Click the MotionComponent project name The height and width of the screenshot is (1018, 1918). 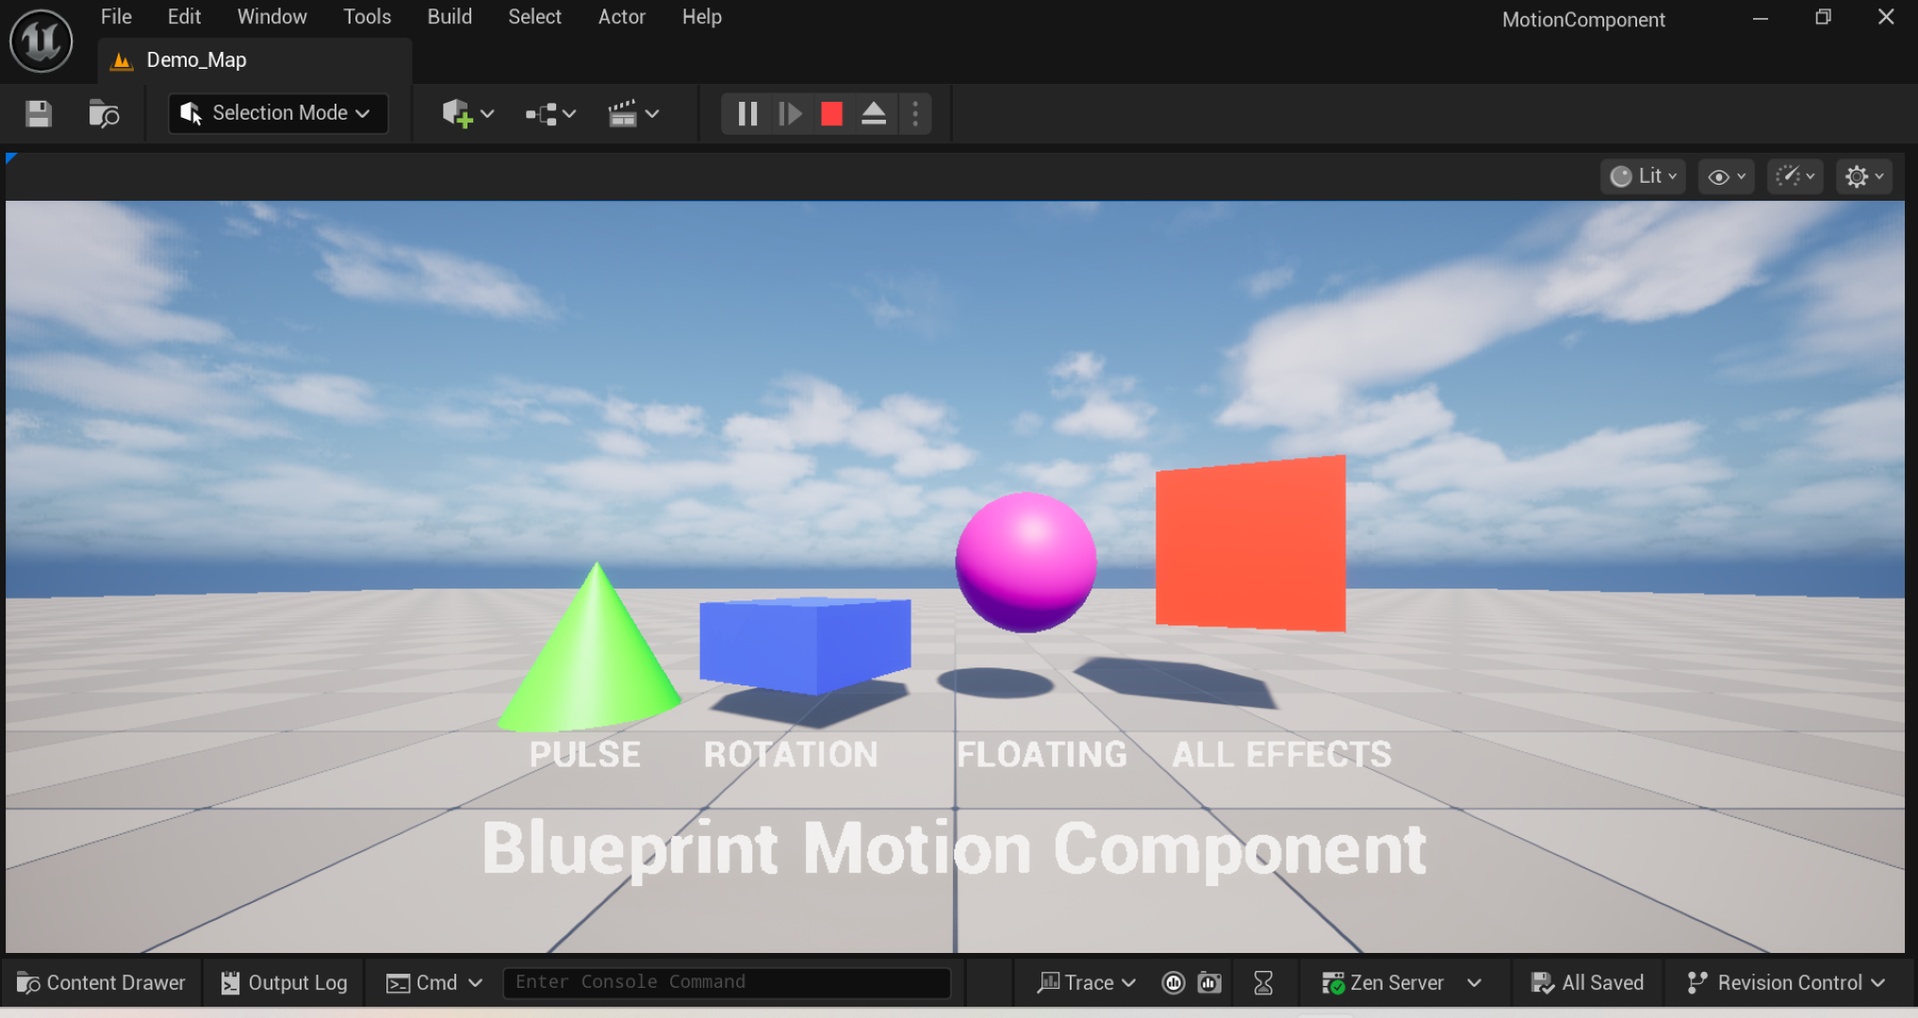tap(1583, 20)
